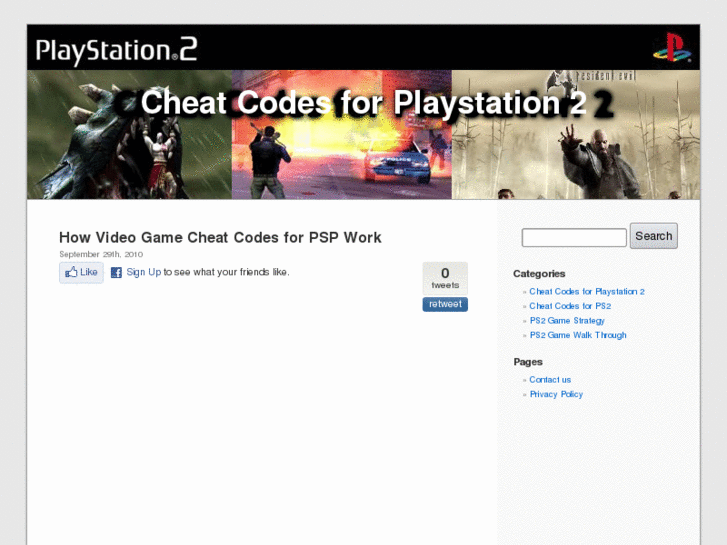Click the Facebook icon beside Sign Up

116,272
